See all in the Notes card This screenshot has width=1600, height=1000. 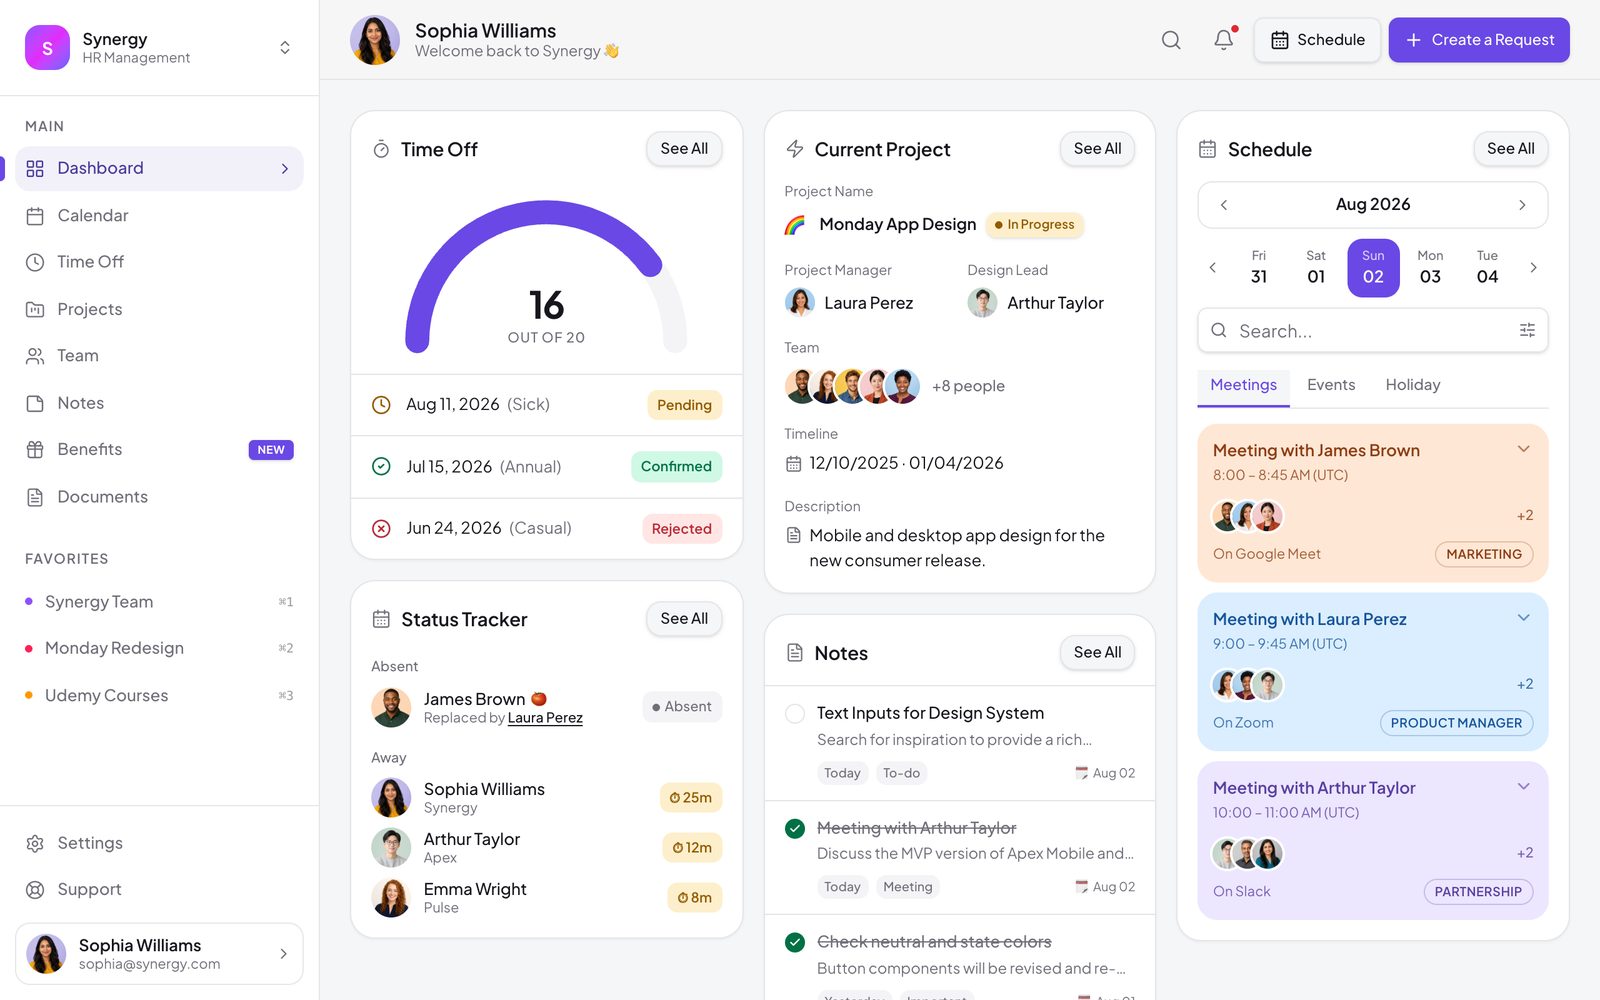(1097, 653)
